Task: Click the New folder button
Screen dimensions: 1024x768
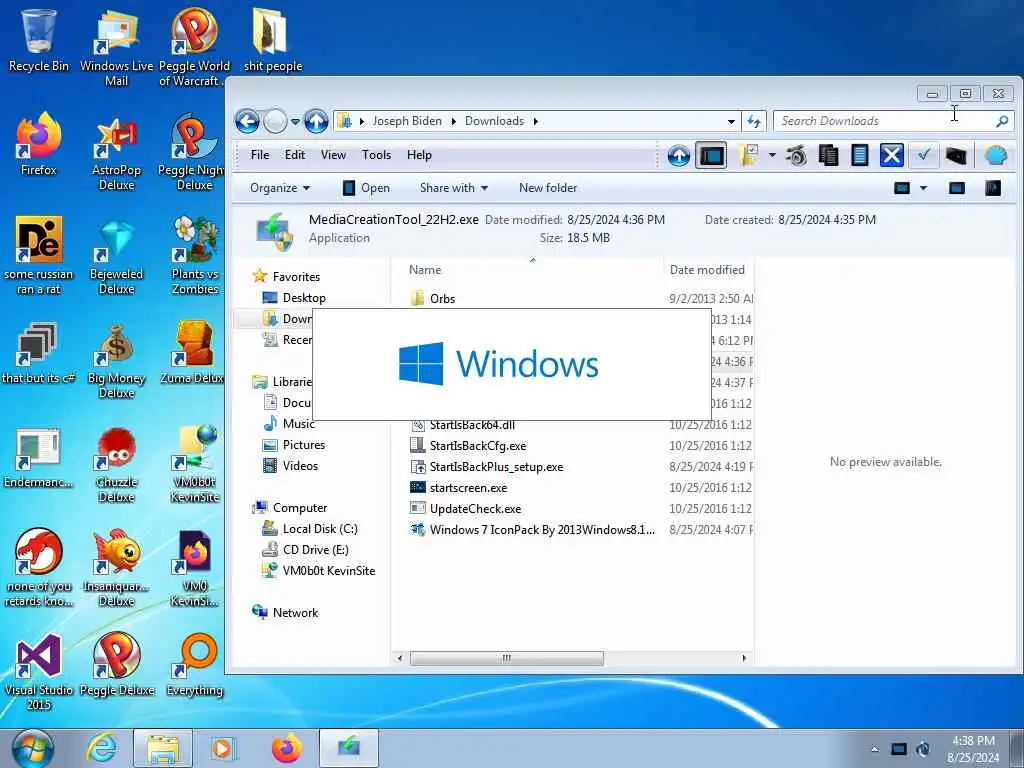Action: click(x=548, y=188)
